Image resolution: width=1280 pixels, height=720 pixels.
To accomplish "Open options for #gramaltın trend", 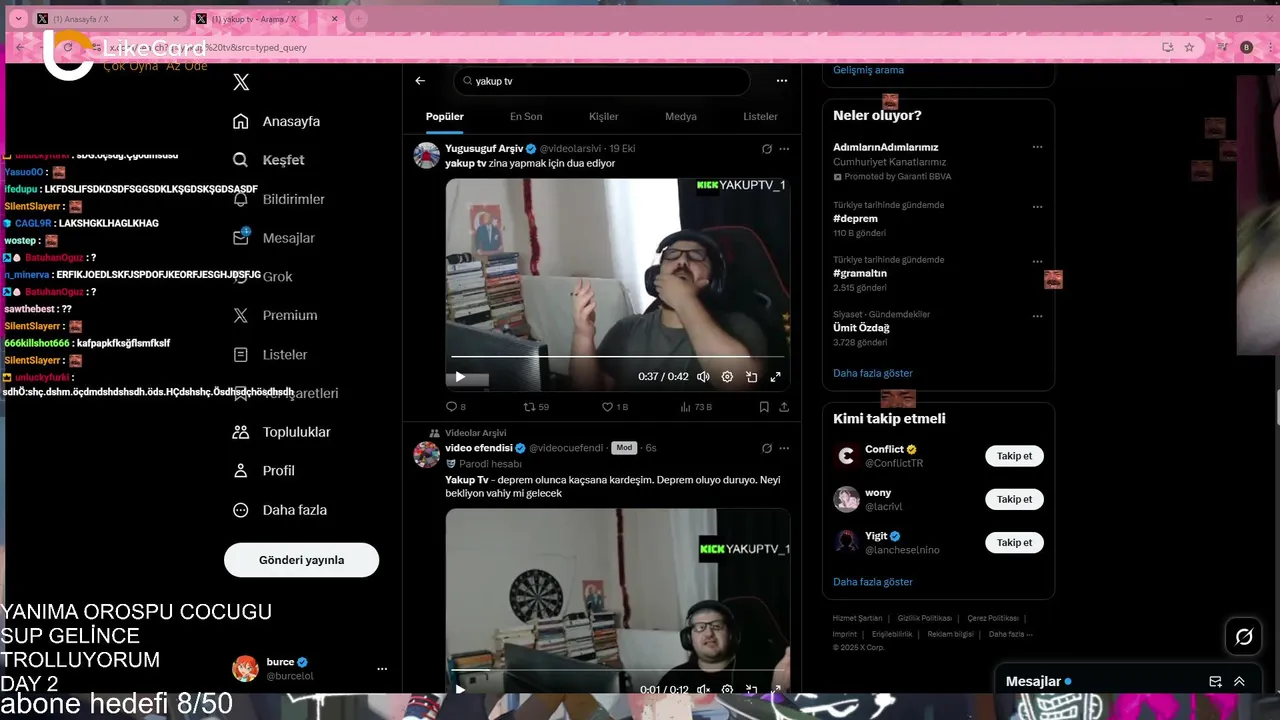I will [x=1037, y=262].
